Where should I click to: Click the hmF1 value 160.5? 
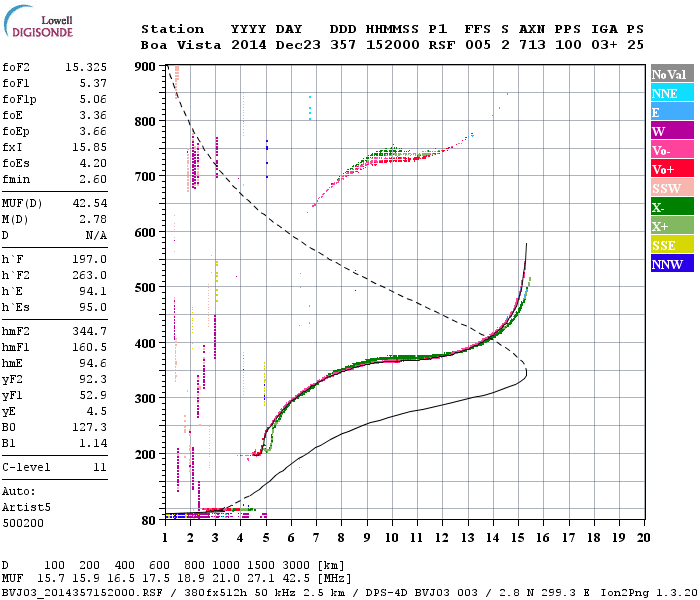point(89,348)
